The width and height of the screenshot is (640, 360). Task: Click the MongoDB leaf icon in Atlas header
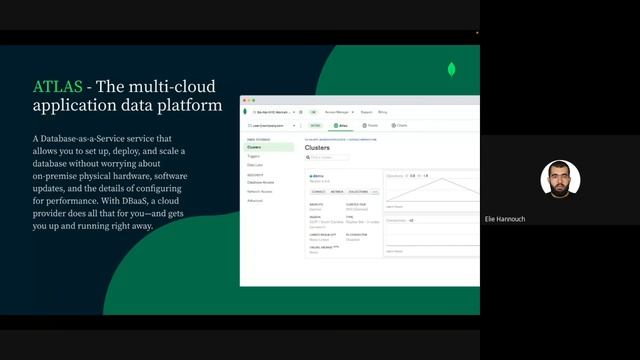(245, 111)
